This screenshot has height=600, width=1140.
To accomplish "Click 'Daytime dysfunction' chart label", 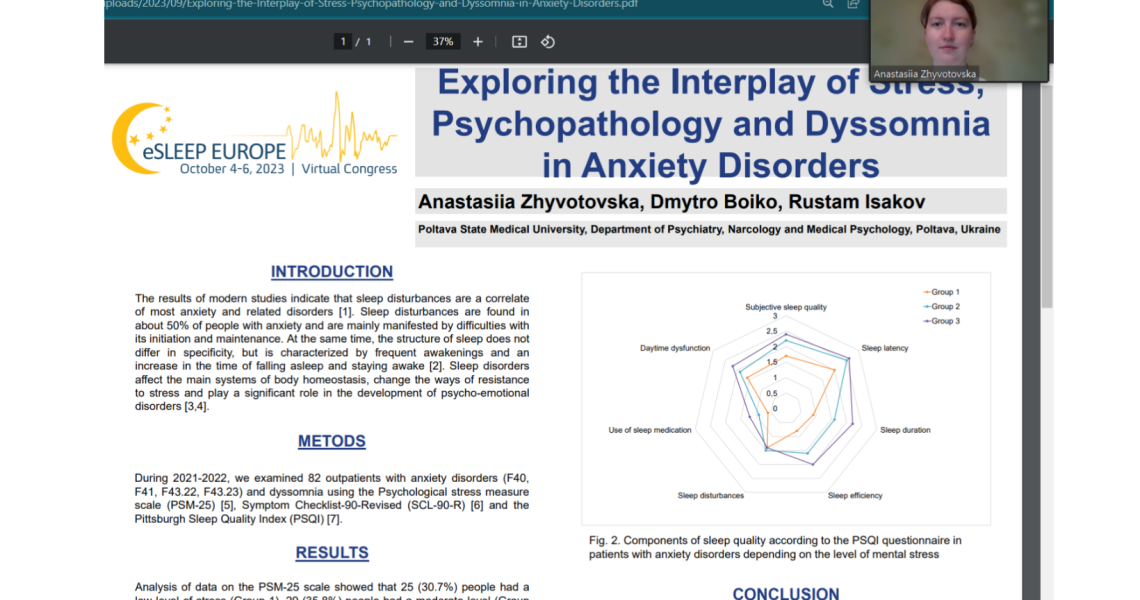I will pyautogui.click(x=675, y=348).
